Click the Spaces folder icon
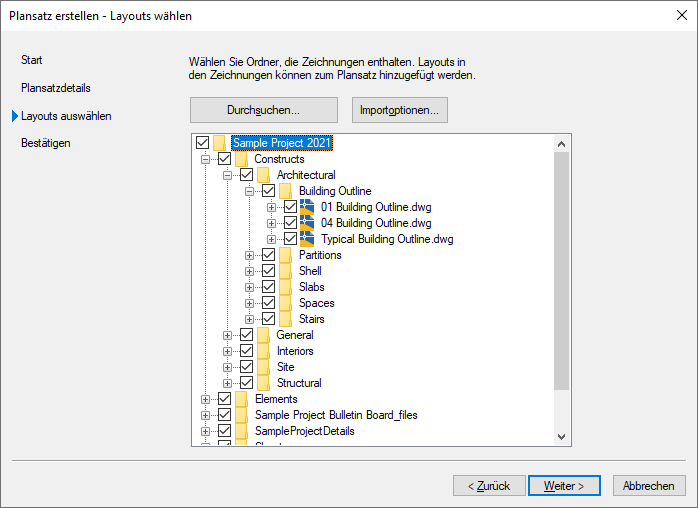This screenshot has width=698, height=508. click(x=285, y=303)
